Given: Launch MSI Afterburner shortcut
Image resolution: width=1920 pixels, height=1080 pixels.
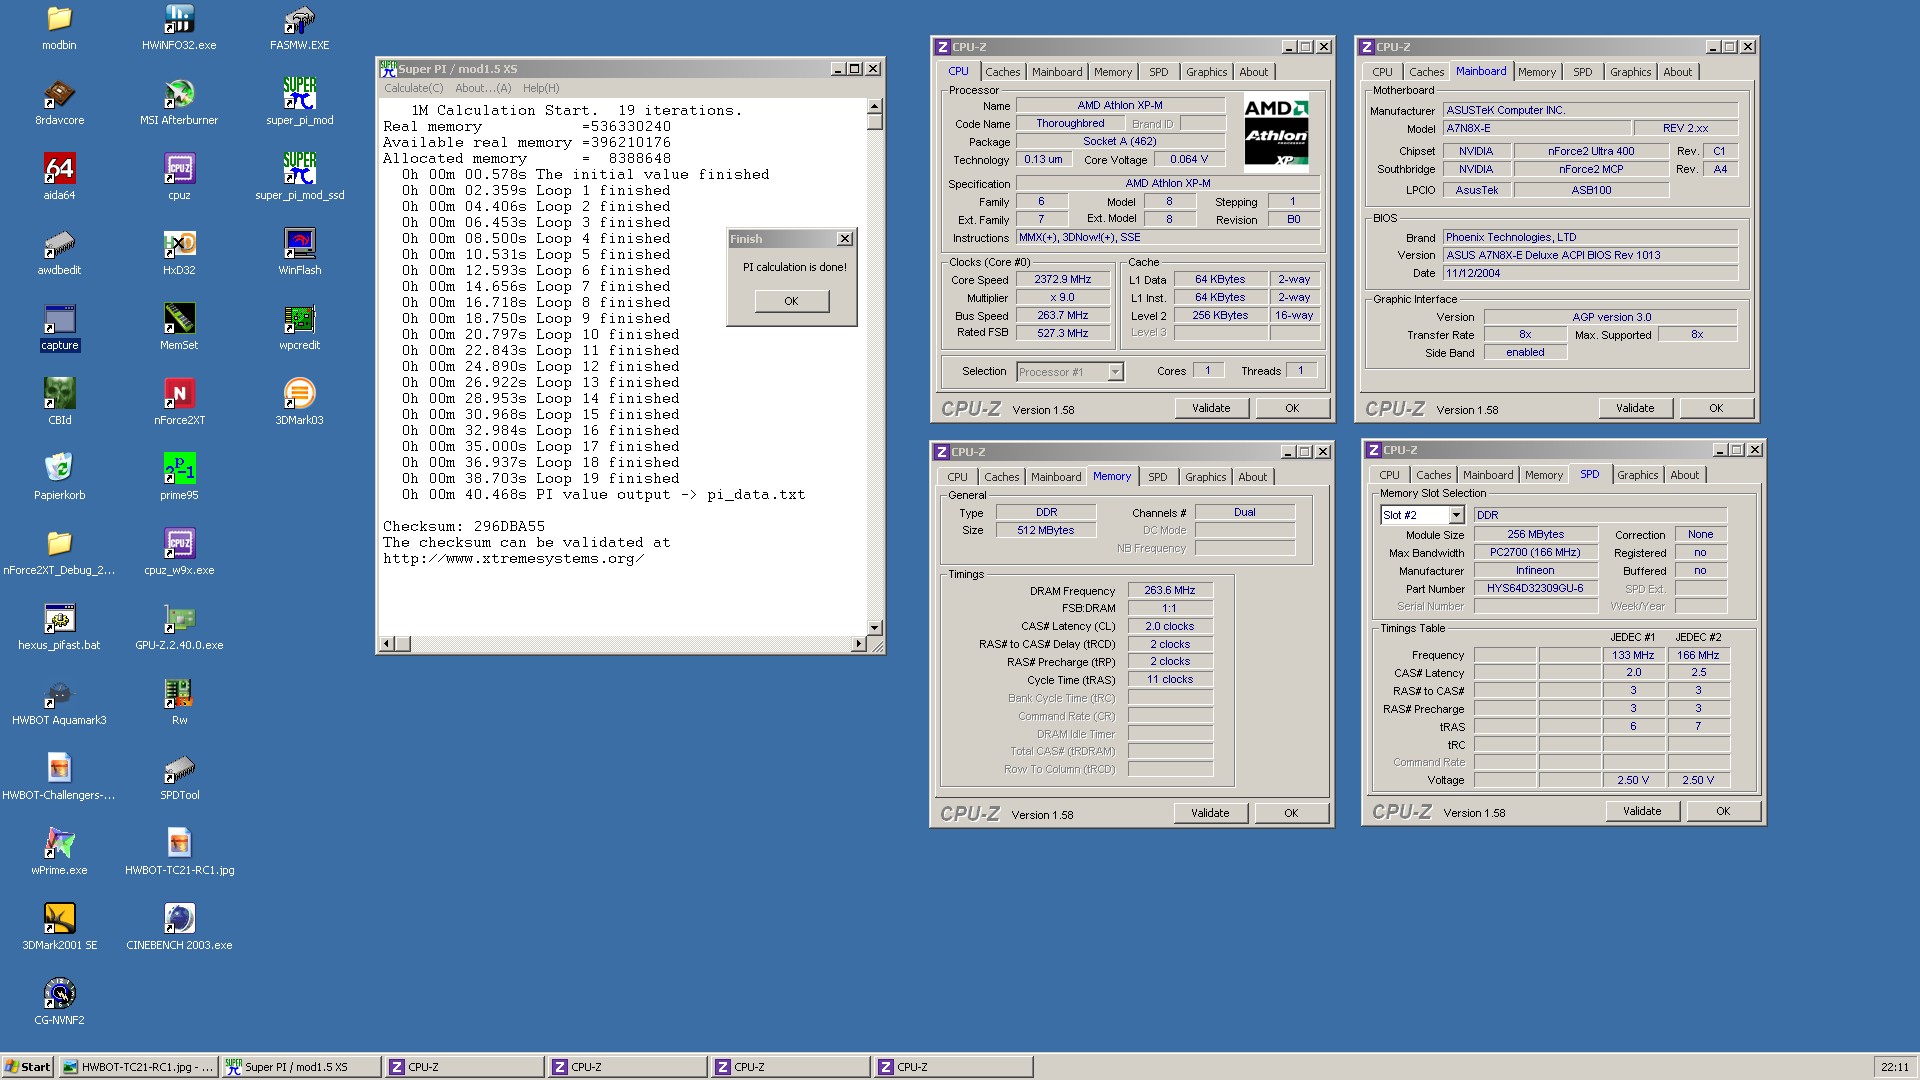Looking at the screenshot, I should tap(179, 102).
